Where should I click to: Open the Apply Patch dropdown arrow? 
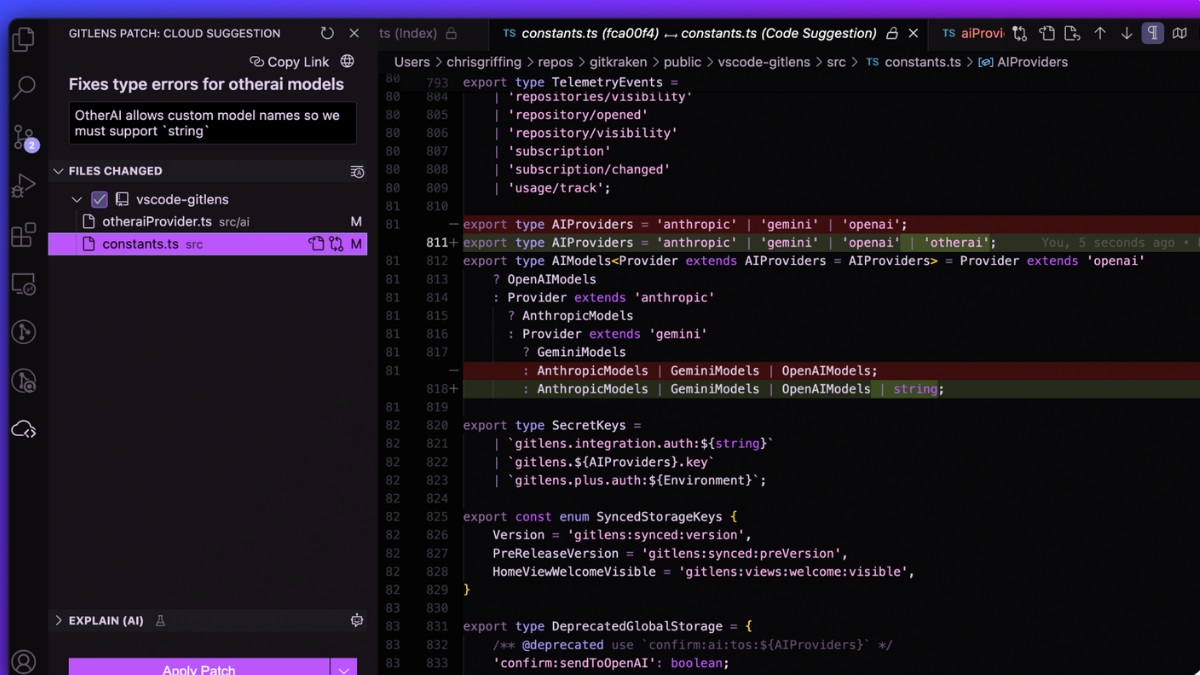click(x=344, y=668)
